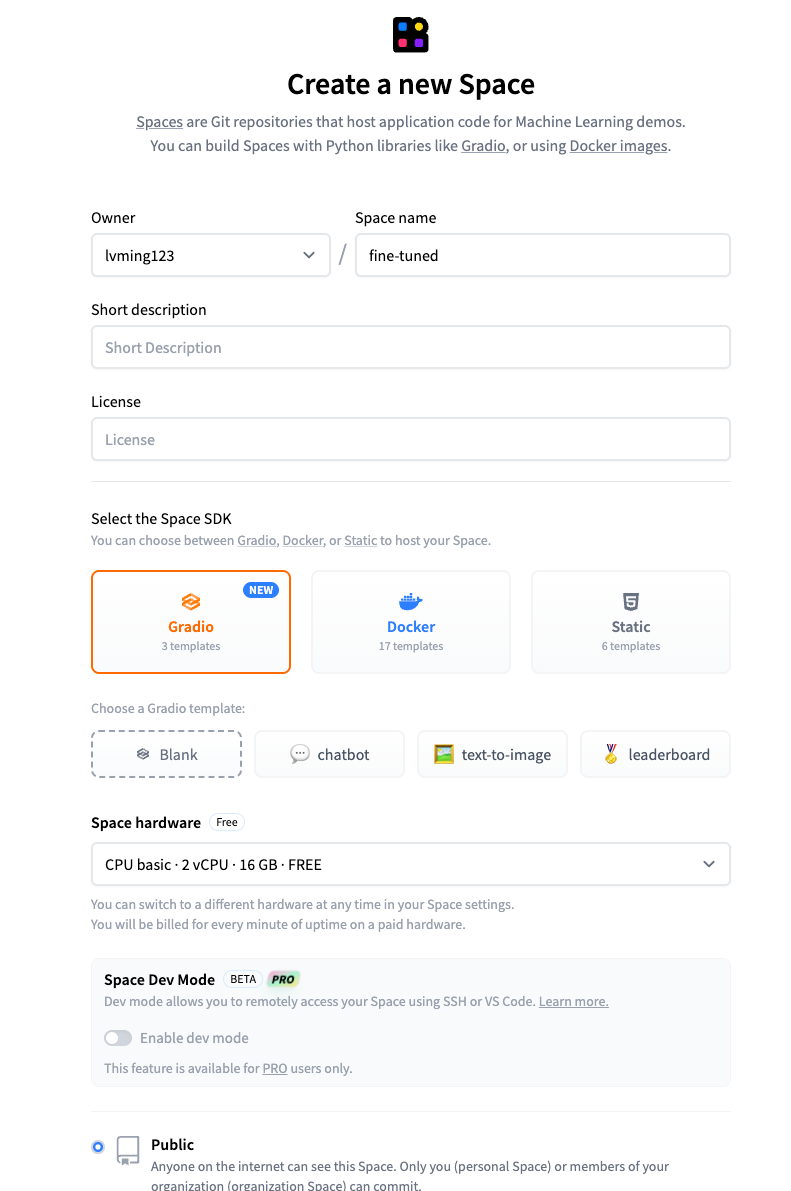Open the Docker images link
791x1191 pixels.
[619, 146]
